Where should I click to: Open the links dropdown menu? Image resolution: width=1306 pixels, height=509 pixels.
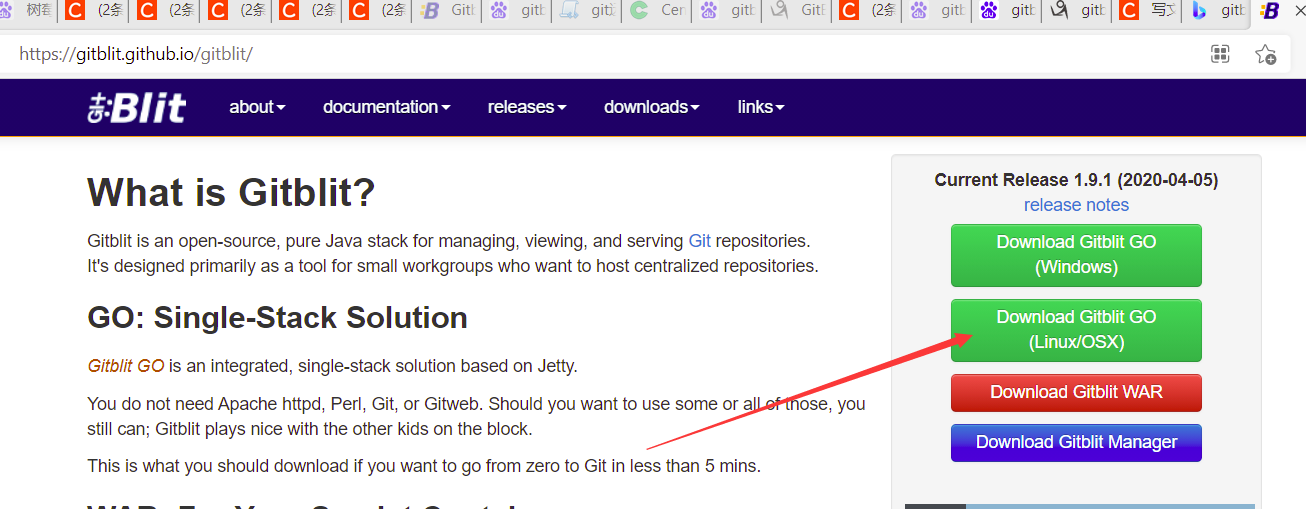pyautogui.click(x=761, y=107)
